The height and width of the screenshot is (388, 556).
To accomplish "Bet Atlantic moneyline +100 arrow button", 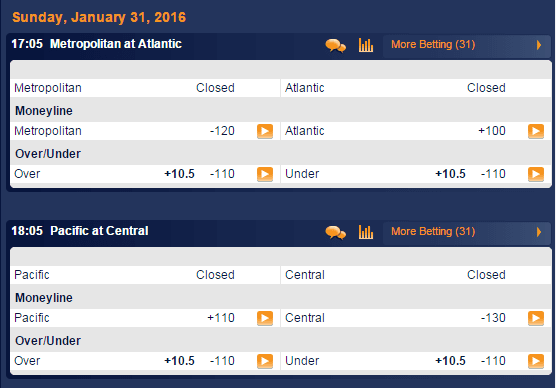I will coord(536,131).
